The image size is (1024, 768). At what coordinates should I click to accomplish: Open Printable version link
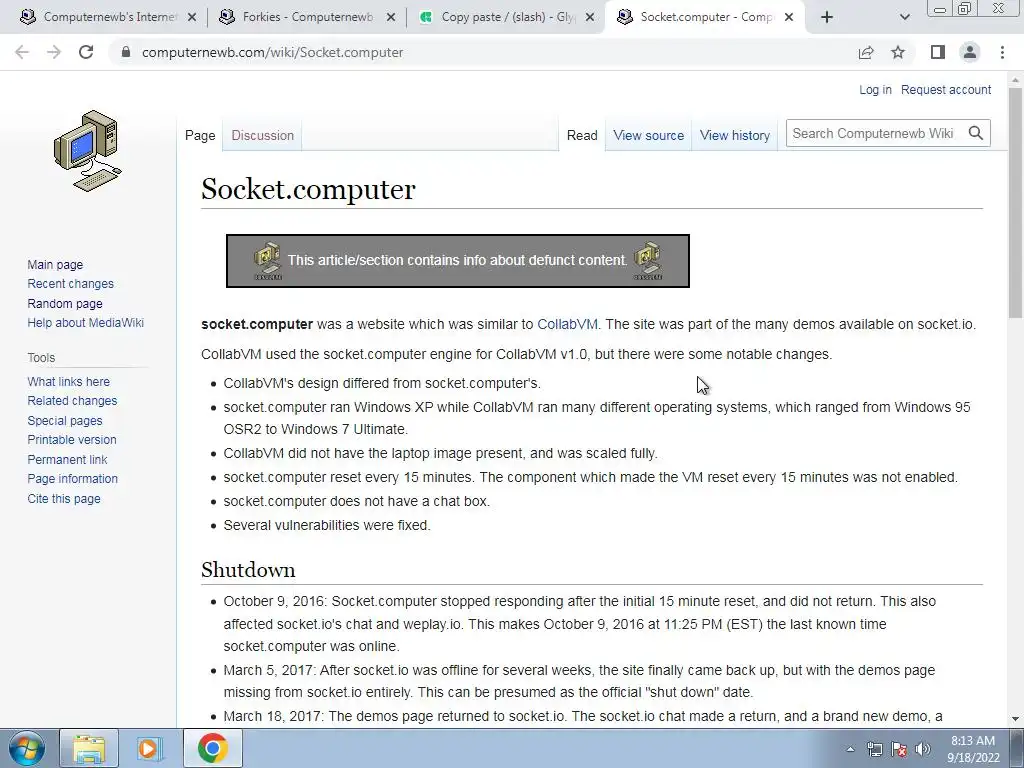[72, 440]
